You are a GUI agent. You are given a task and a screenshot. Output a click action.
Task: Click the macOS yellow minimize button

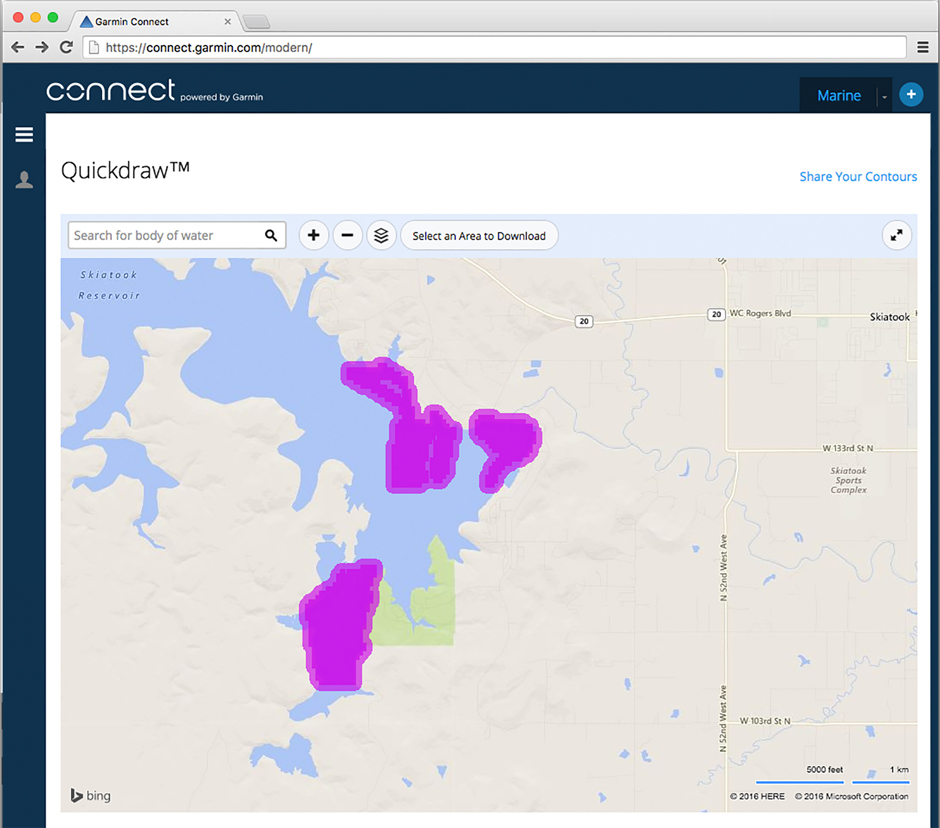click(35, 17)
